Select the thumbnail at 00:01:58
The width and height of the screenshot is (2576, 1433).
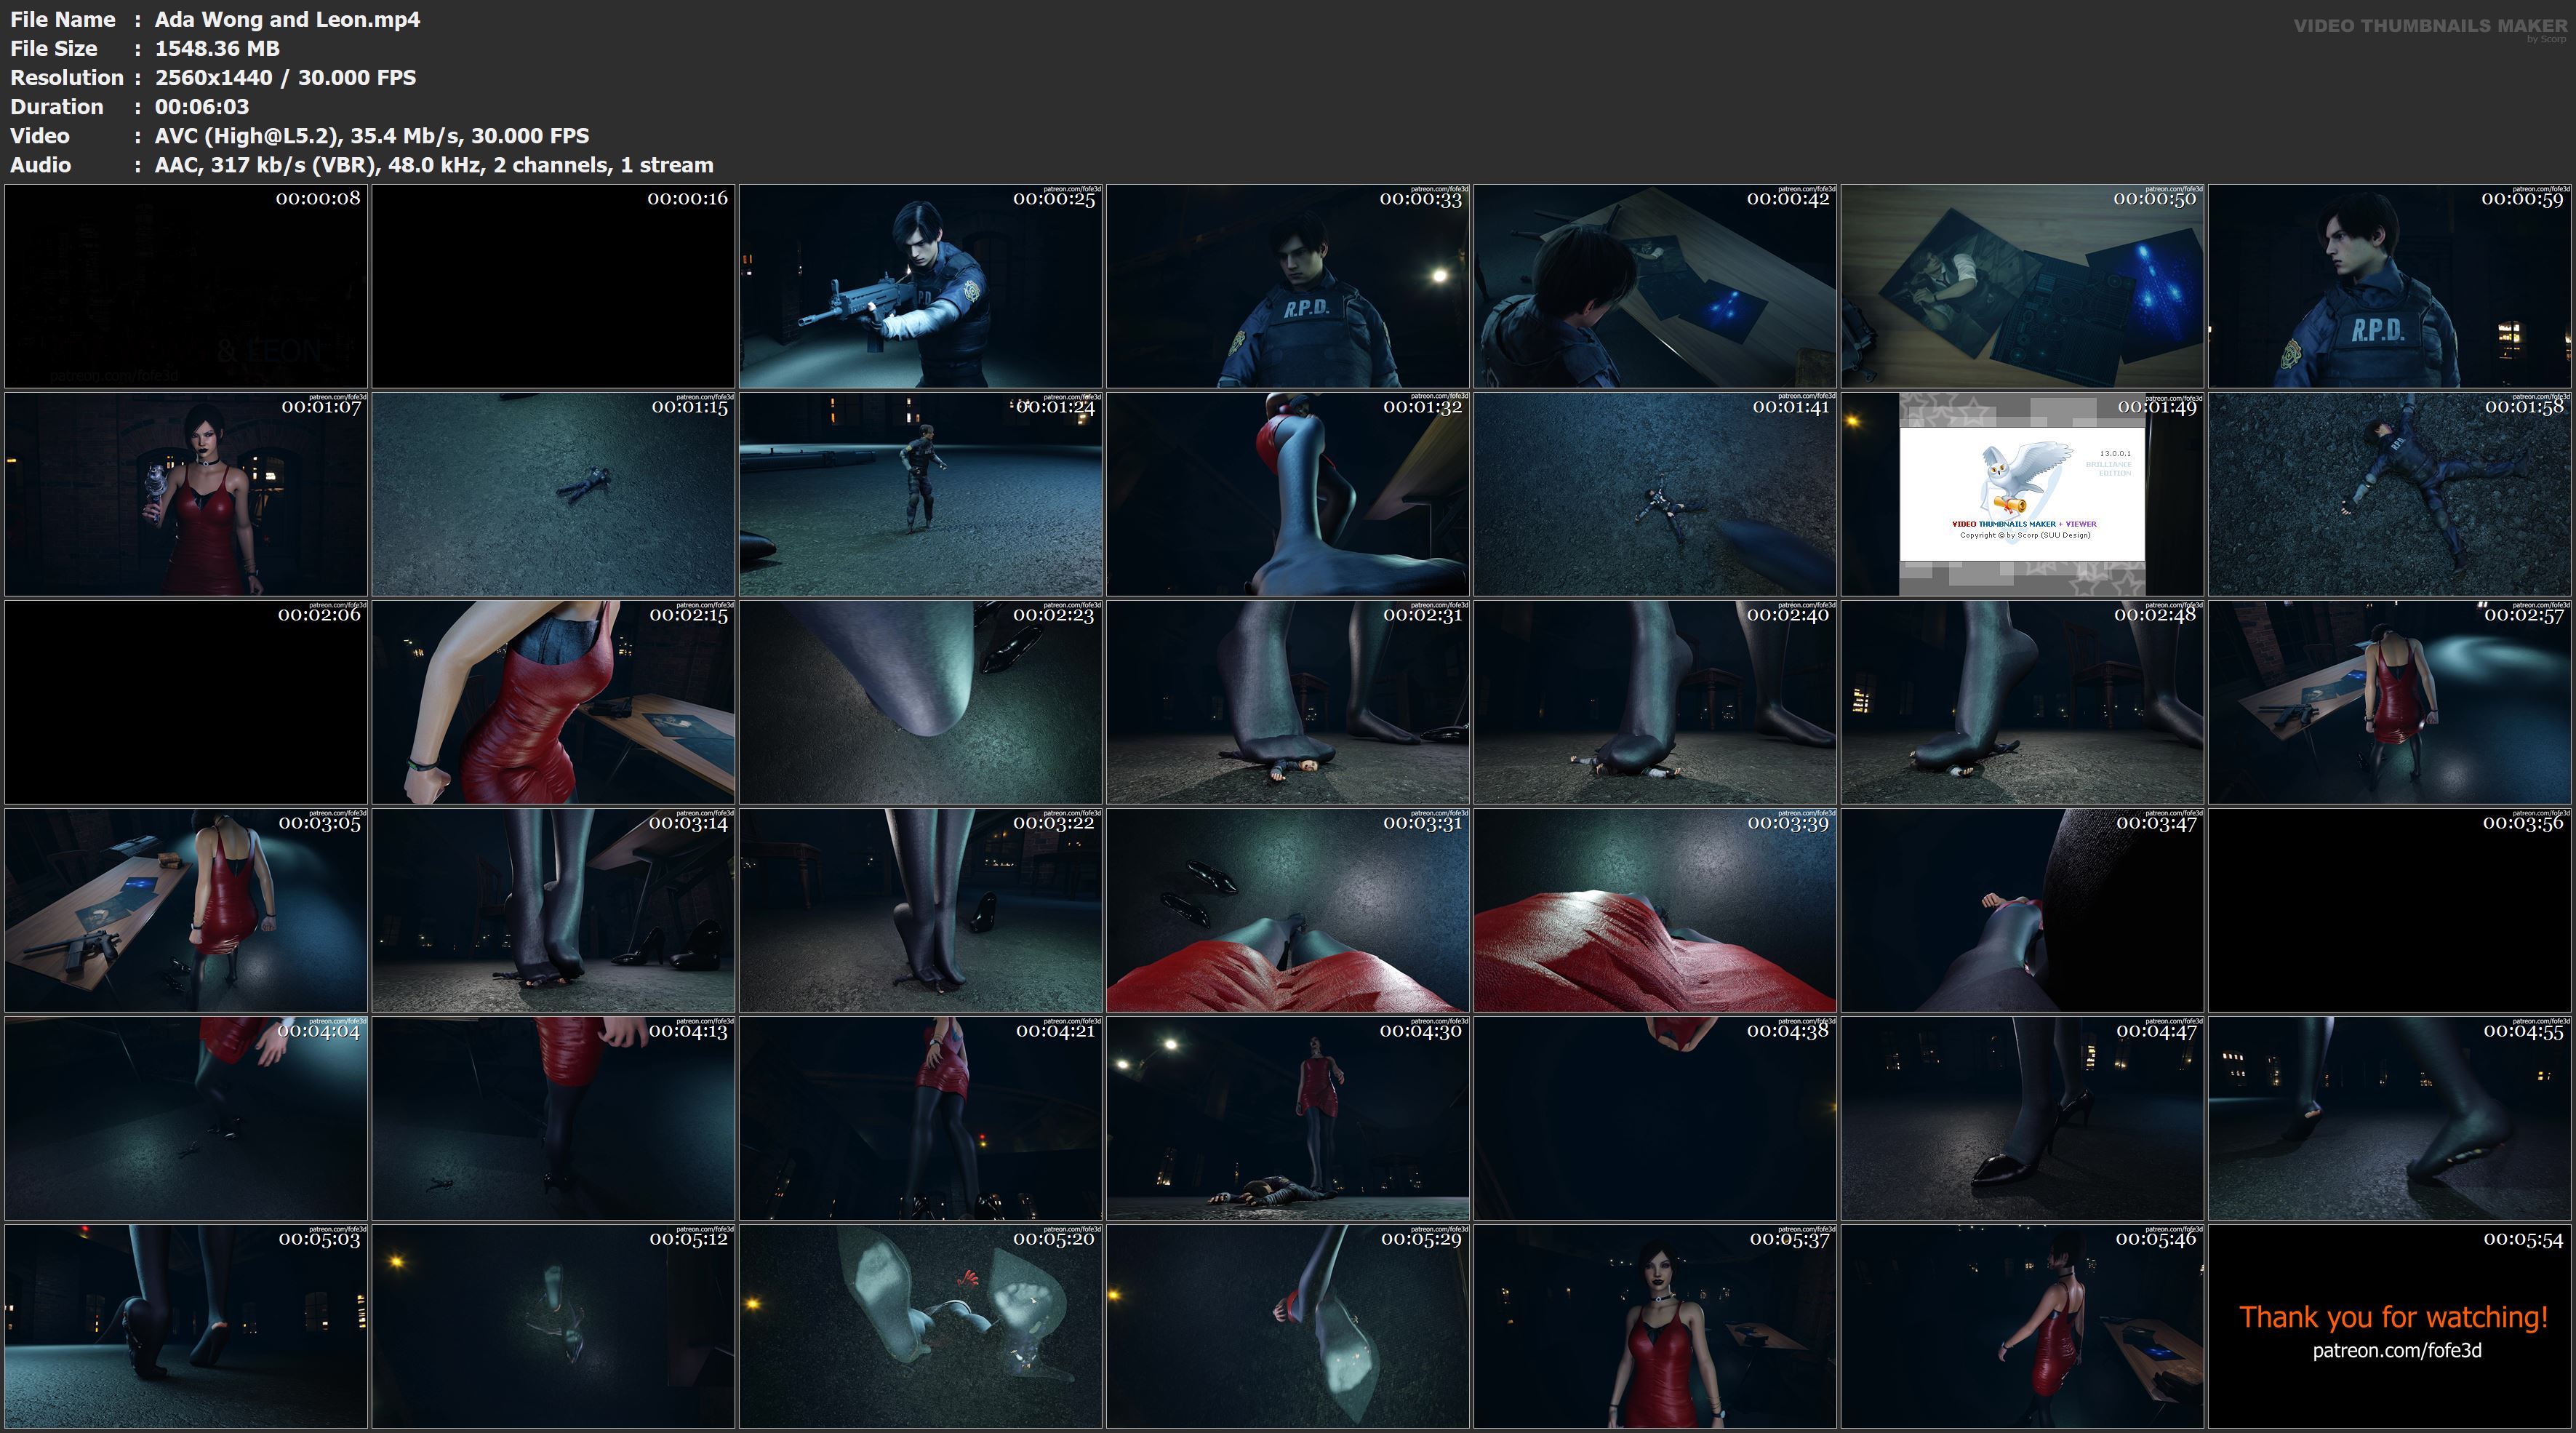2389,494
